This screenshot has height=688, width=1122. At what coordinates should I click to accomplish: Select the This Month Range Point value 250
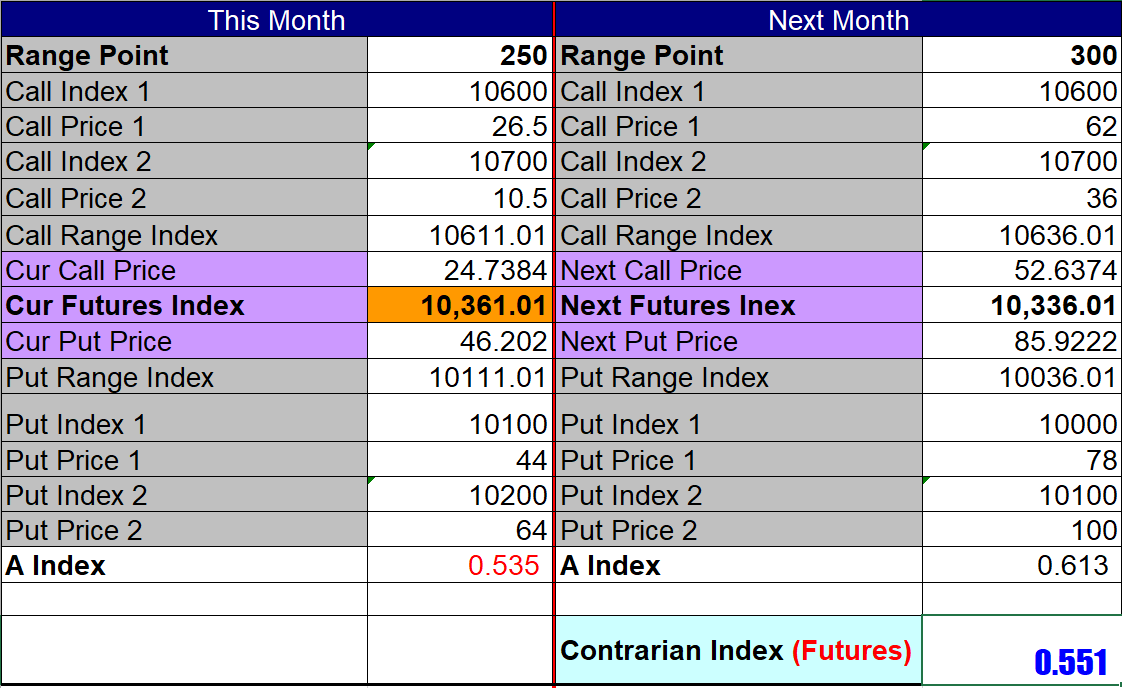pos(460,56)
